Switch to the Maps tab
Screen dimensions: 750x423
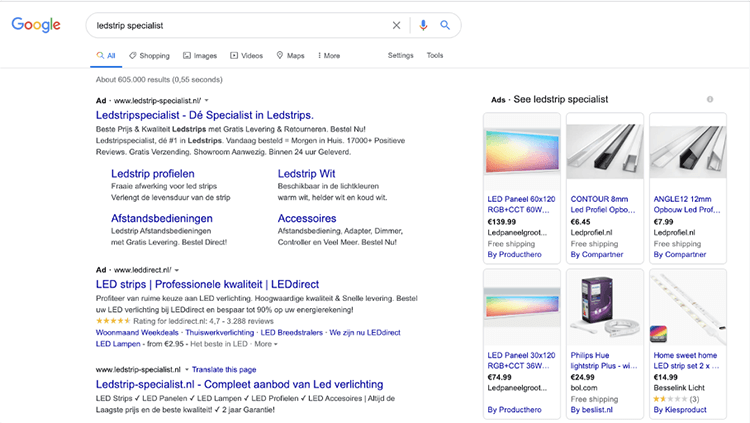pyautogui.click(x=290, y=56)
